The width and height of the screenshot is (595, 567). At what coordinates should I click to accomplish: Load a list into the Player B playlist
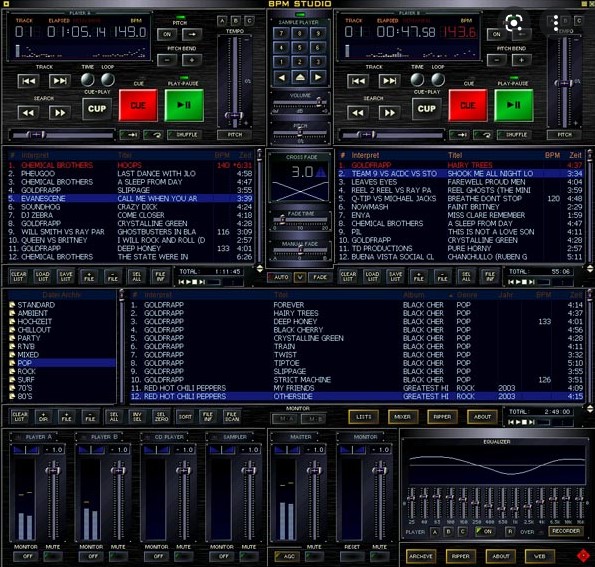pos(372,276)
